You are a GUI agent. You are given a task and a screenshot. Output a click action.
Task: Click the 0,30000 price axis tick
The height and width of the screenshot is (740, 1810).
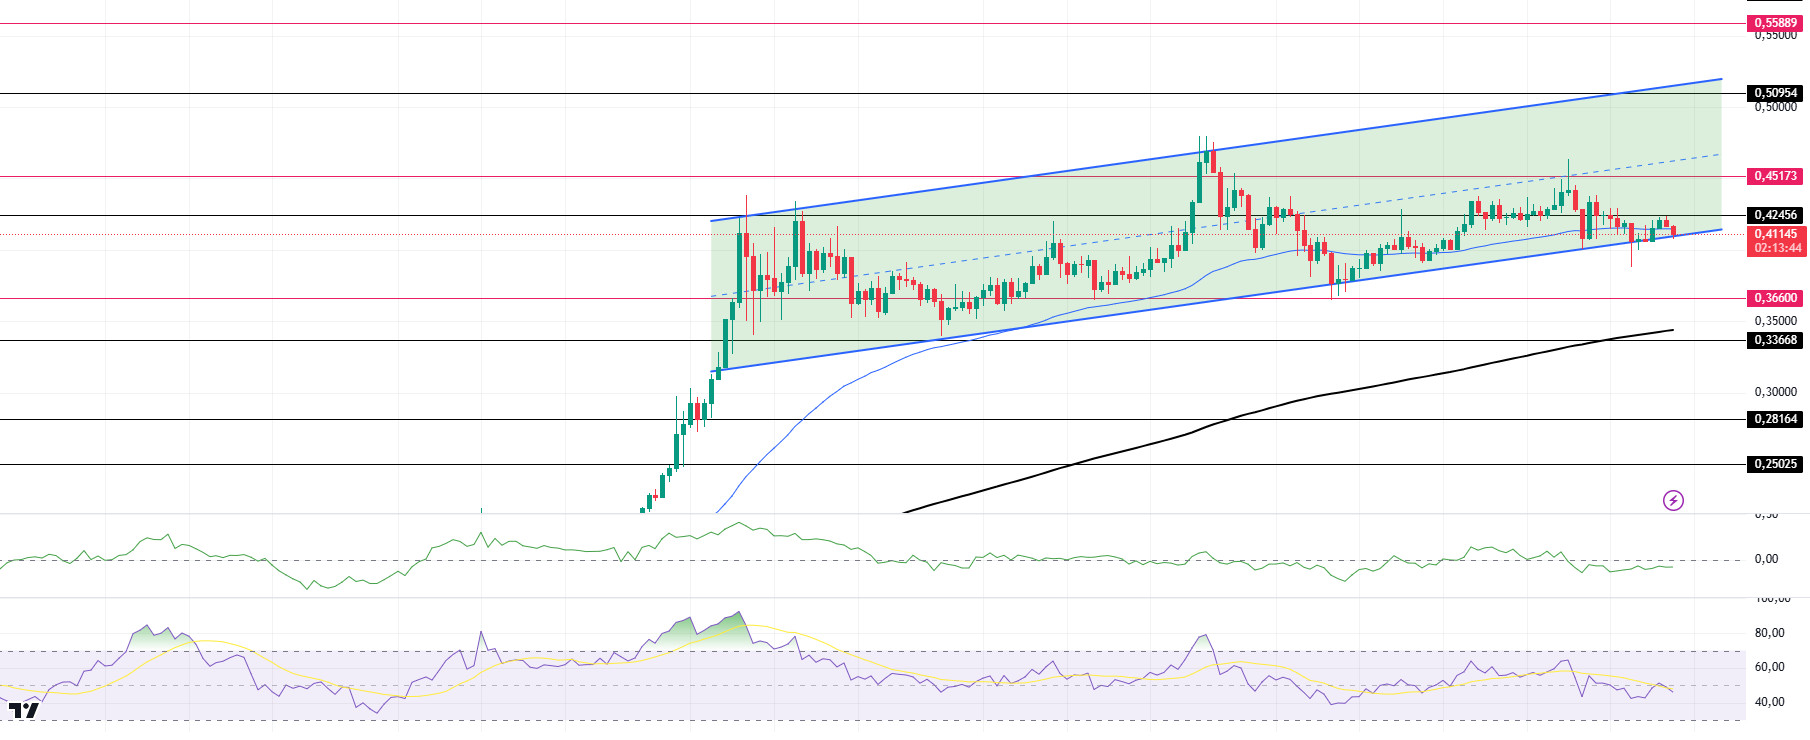[x=1776, y=392]
